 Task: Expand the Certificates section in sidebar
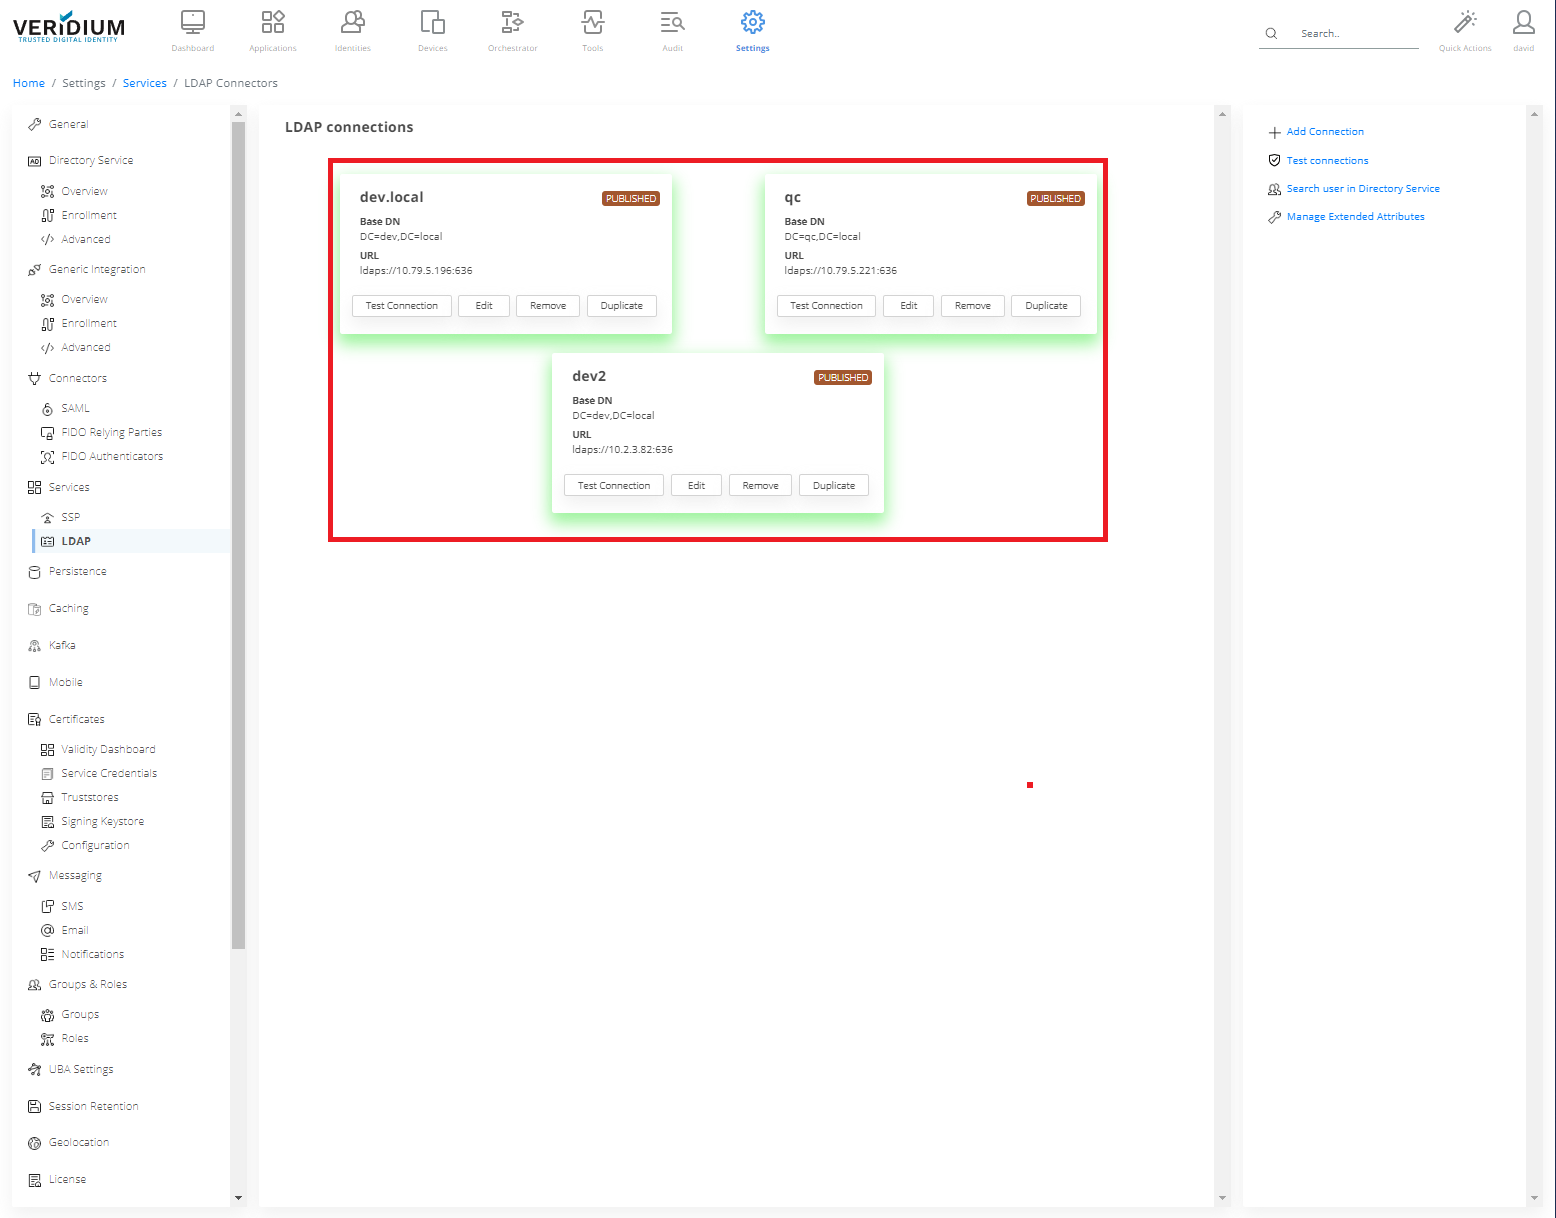point(76,719)
